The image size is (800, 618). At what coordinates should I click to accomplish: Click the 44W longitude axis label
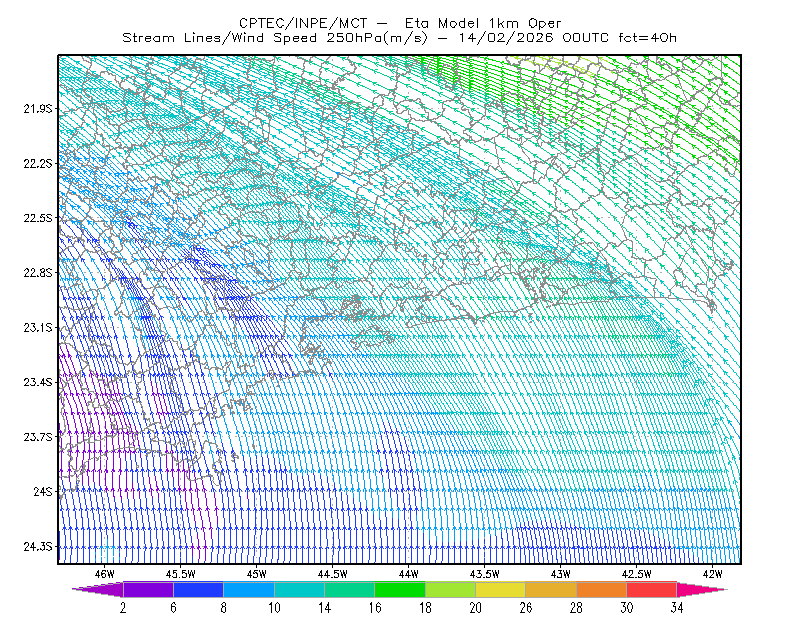409,574
